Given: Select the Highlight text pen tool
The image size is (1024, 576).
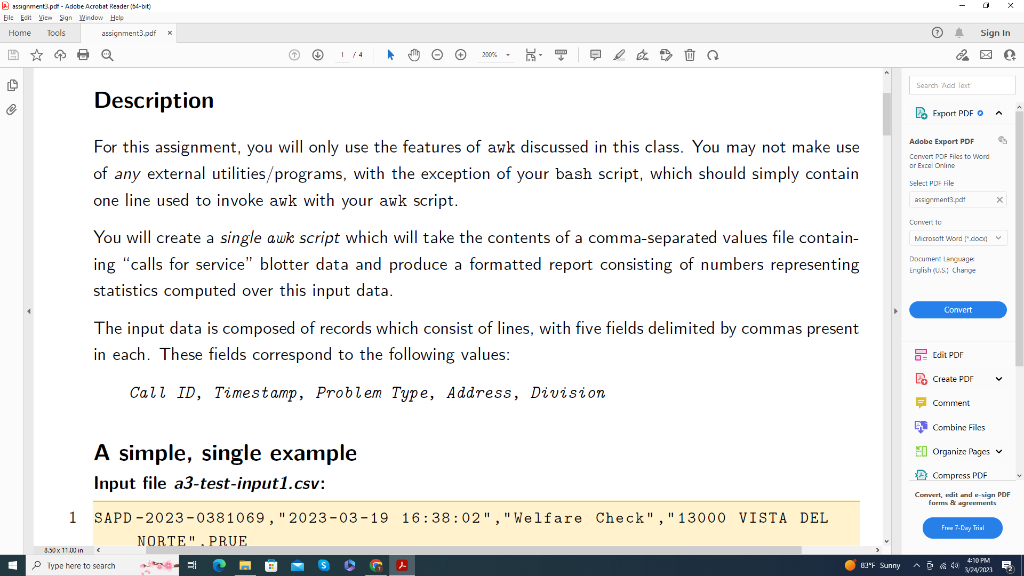Looking at the screenshot, I should [619, 56].
